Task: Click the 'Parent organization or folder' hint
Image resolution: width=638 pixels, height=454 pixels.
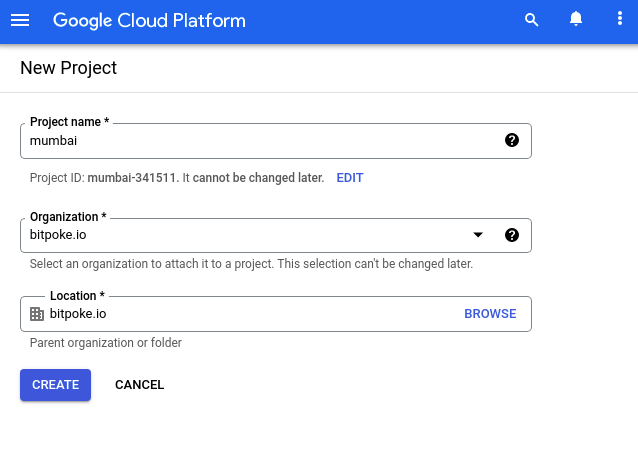Action: point(106,343)
